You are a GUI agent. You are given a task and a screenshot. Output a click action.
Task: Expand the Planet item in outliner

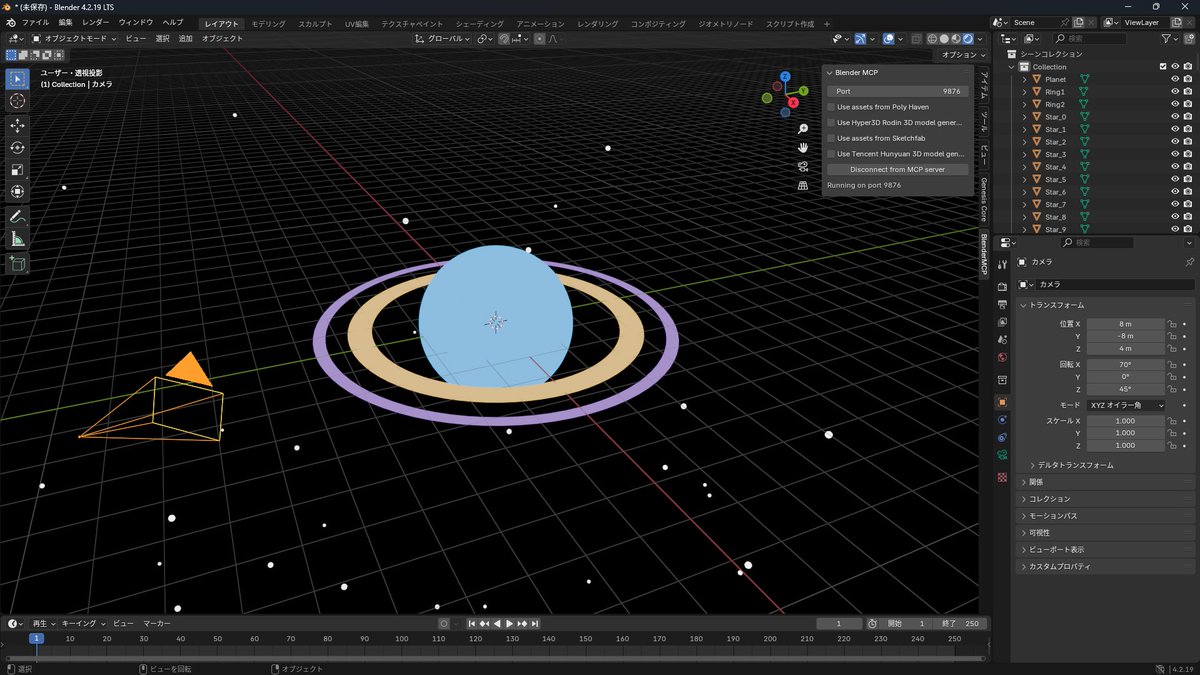(1025, 79)
